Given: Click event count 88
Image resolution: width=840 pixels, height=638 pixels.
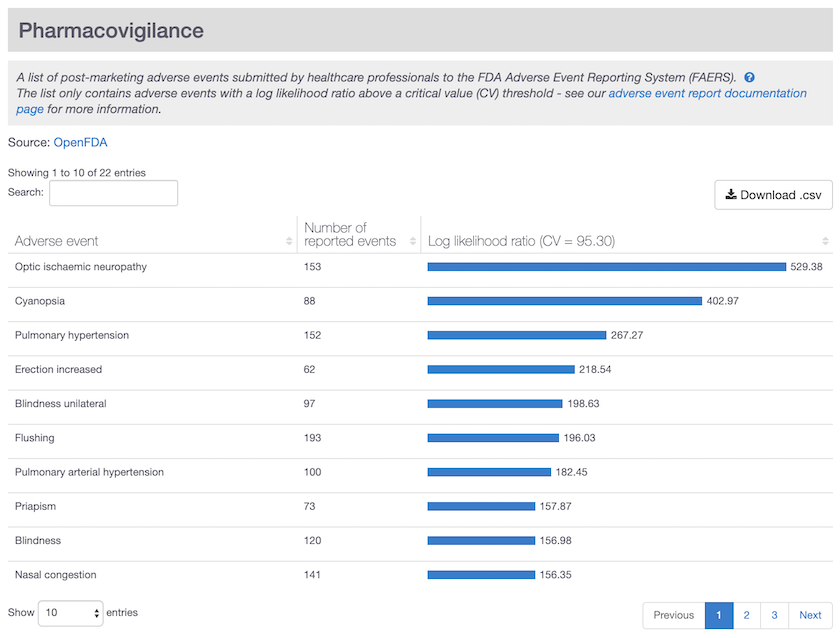Looking at the screenshot, I should 309,301.
